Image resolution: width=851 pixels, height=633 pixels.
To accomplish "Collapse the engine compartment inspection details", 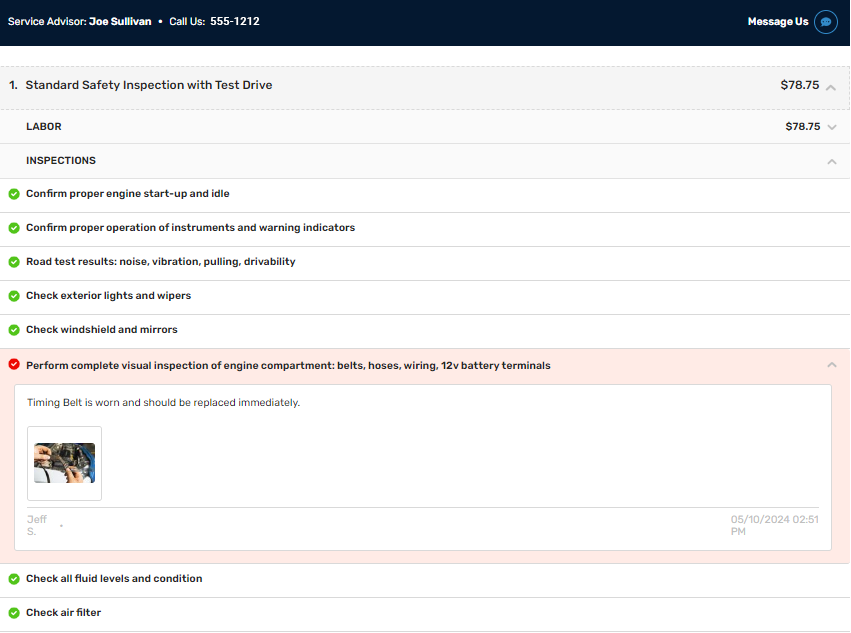I will [x=831, y=366].
